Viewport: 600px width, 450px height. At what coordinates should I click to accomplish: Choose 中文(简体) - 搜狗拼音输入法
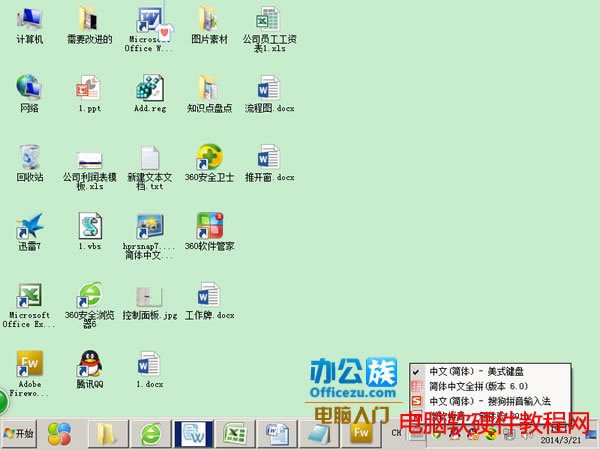490,401
